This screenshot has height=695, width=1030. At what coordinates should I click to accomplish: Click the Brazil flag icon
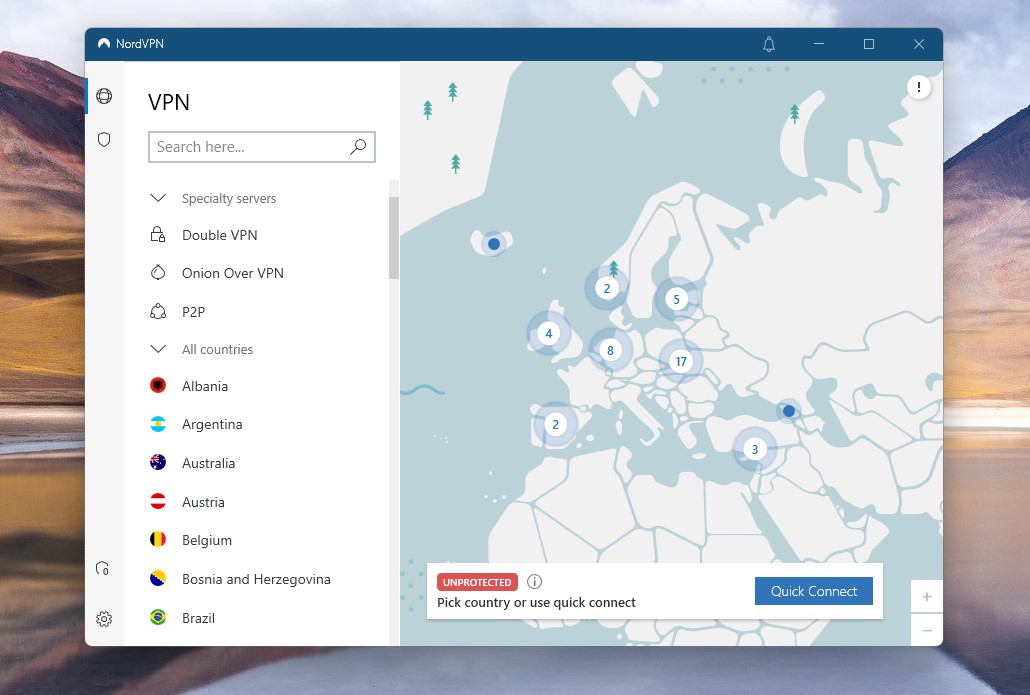(158, 617)
